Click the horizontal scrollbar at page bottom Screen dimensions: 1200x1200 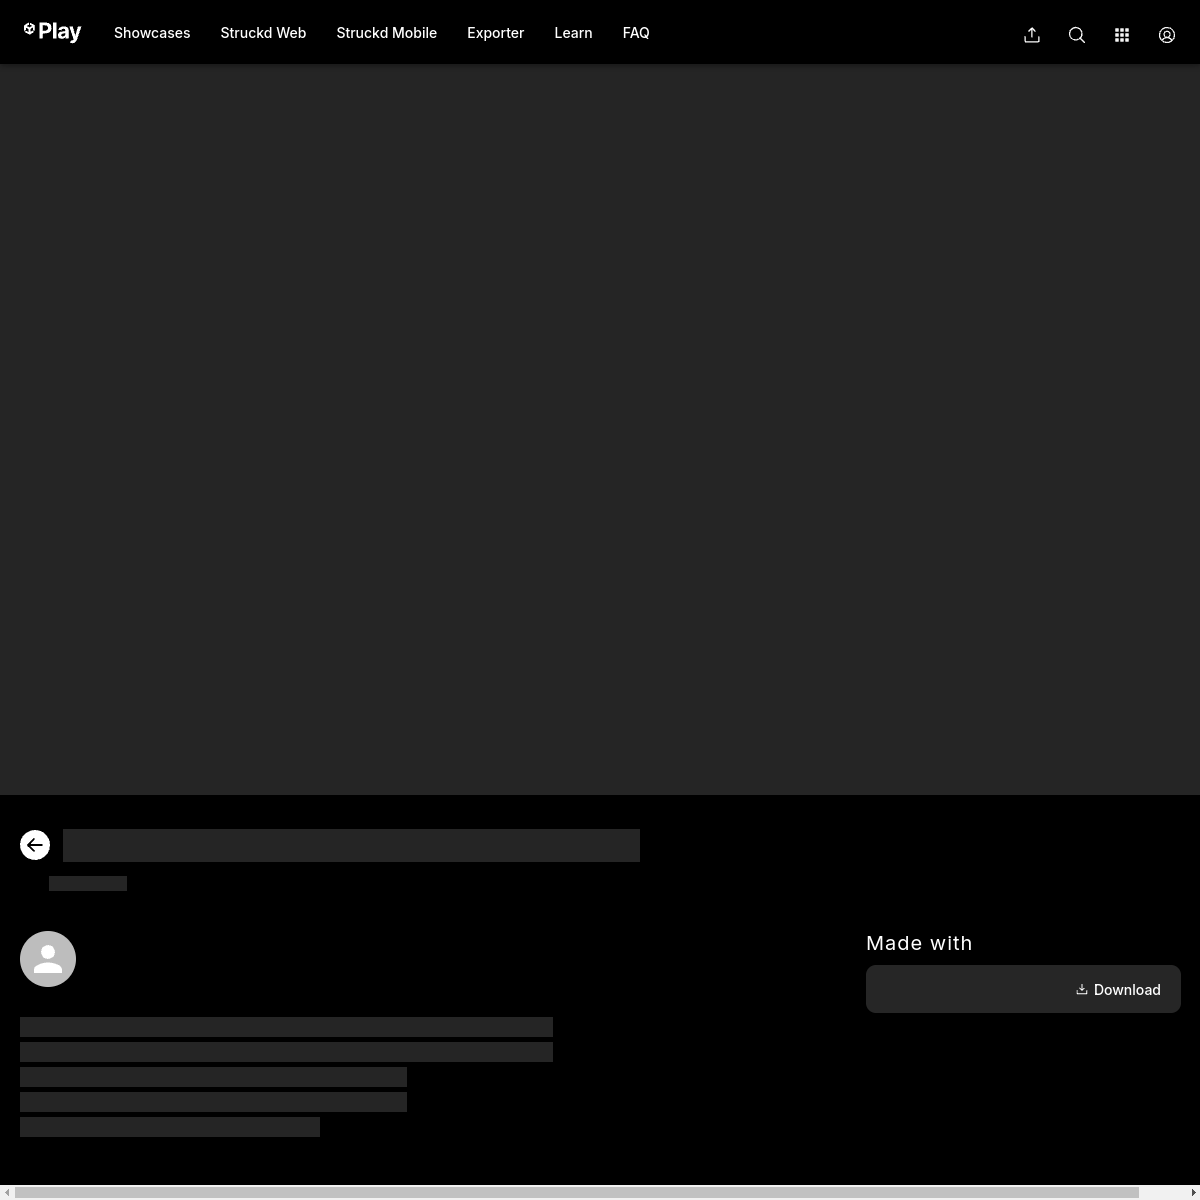click(x=576, y=1192)
